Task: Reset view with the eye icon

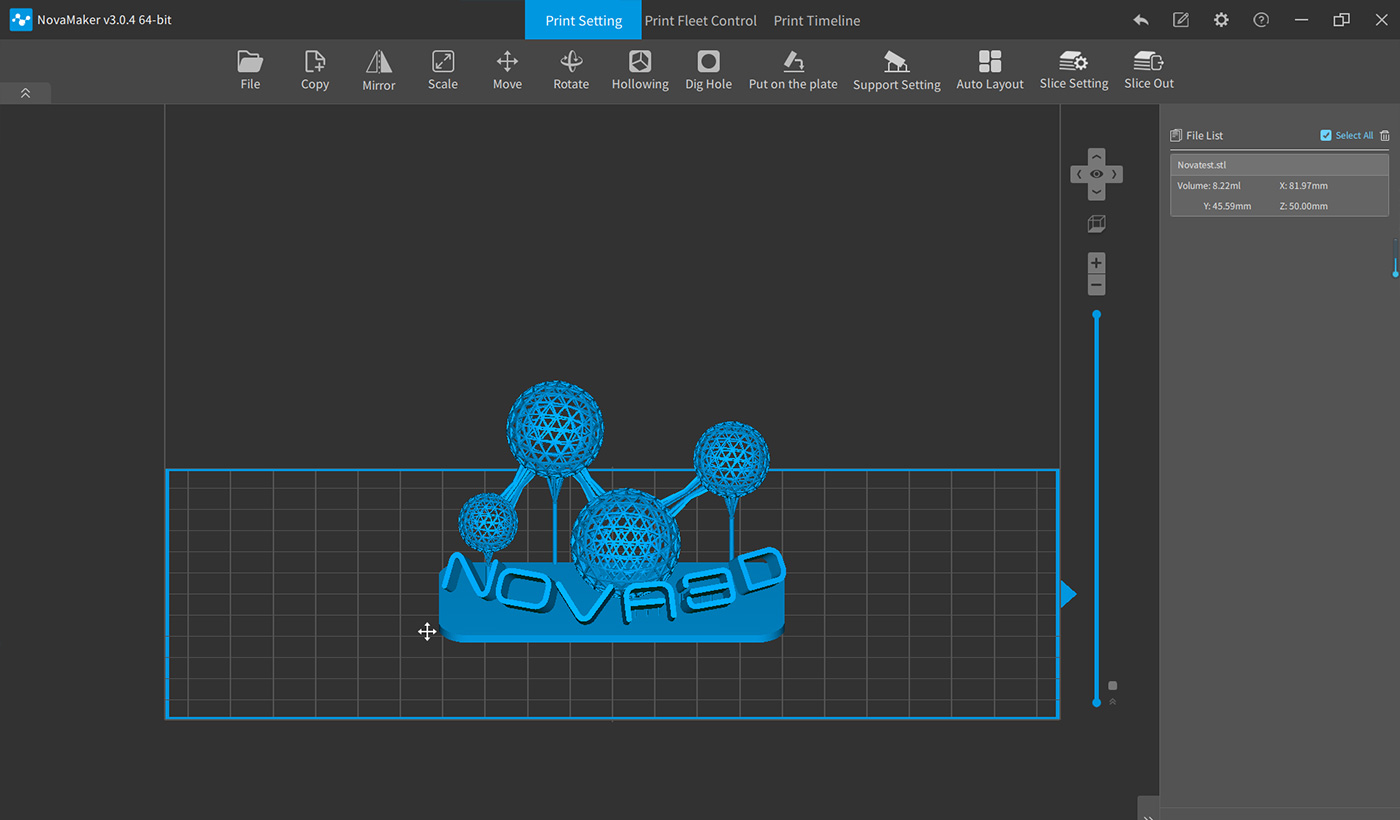Action: (x=1097, y=174)
